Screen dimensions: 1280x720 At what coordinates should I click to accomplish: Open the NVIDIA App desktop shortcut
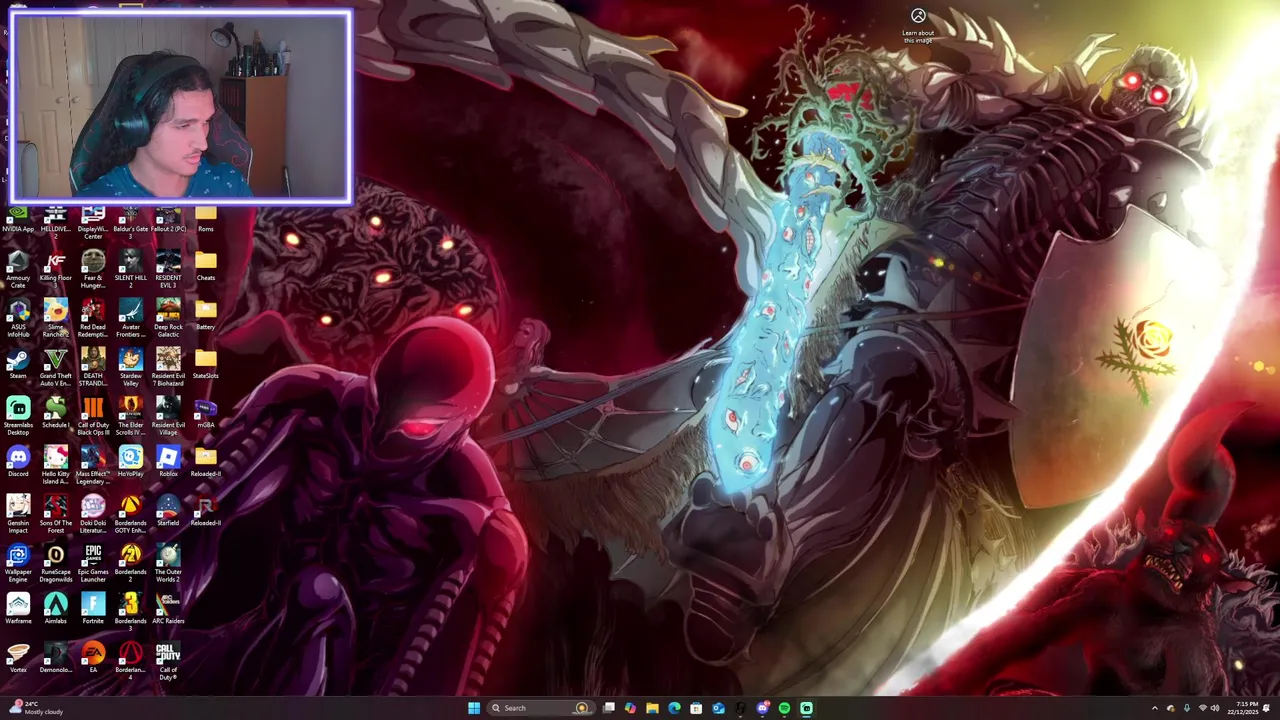[18, 221]
